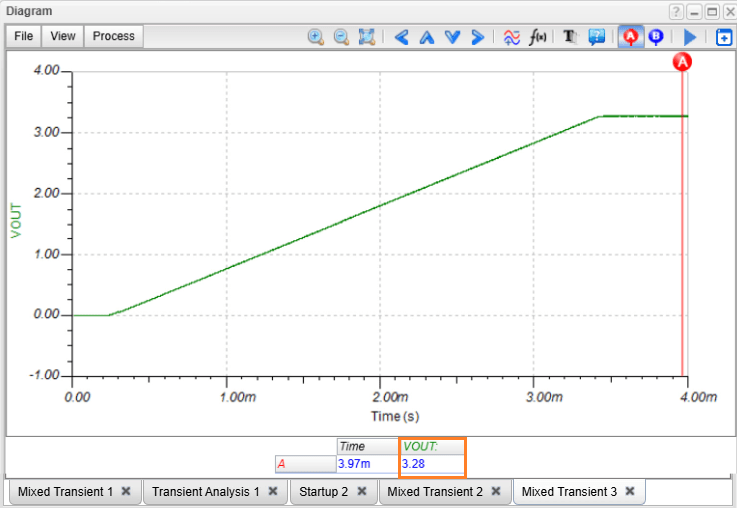Pan the plot up with arrow icon
The width and height of the screenshot is (737, 508).
(427, 36)
